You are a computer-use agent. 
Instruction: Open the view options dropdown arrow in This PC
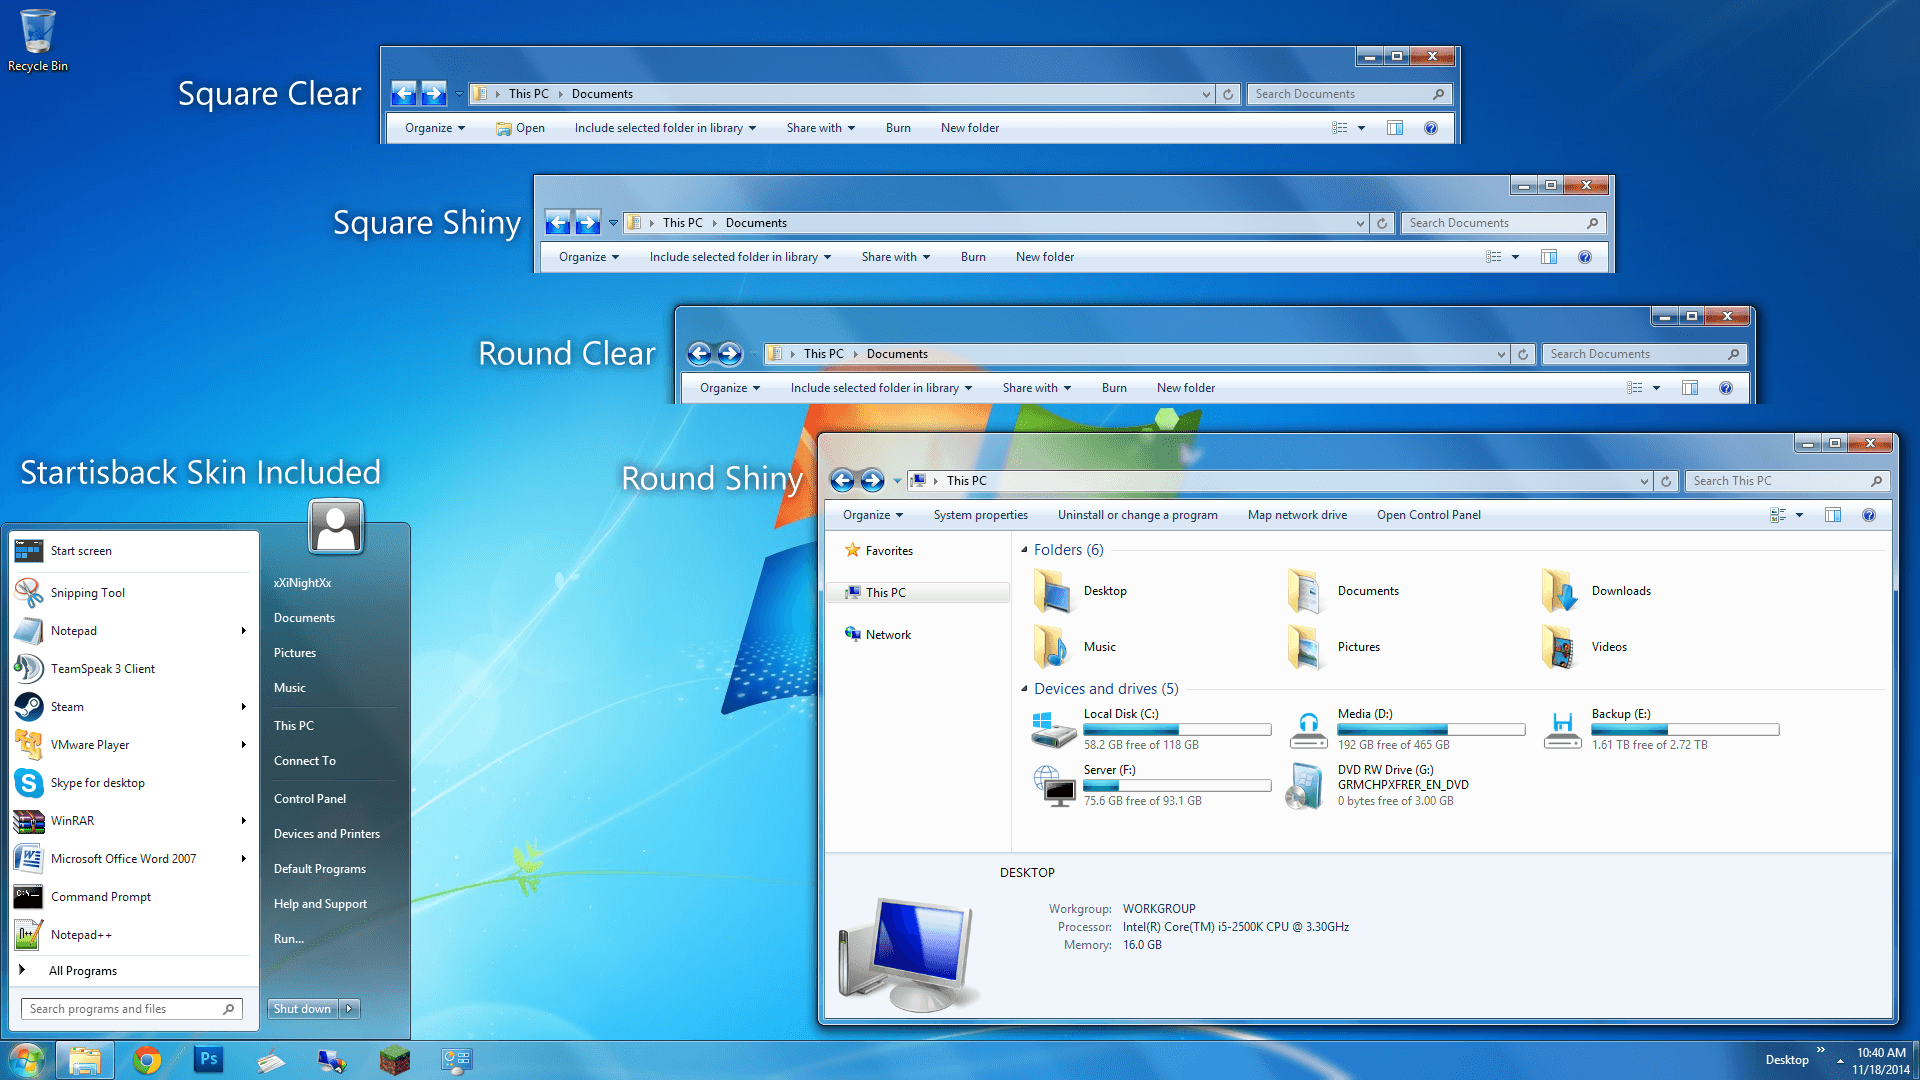tap(1799, 515)
